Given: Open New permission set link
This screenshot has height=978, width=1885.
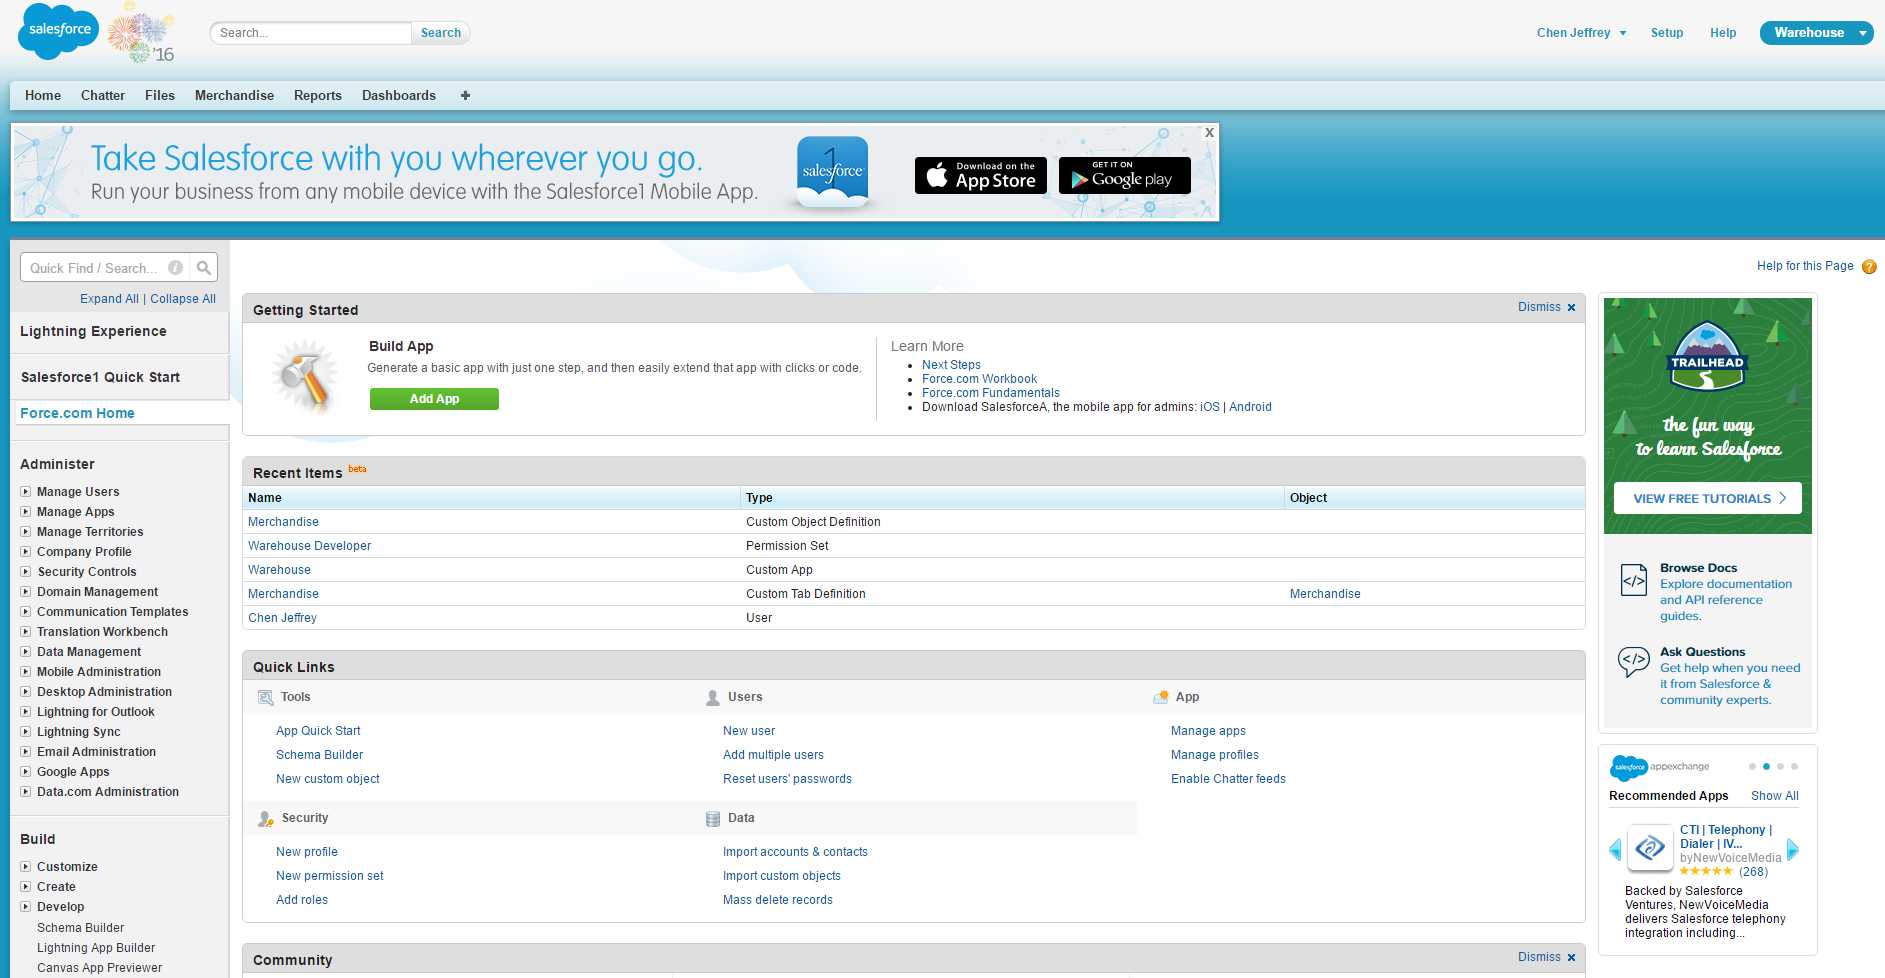Looking at the screenshot, I should [x=330, y=876].
